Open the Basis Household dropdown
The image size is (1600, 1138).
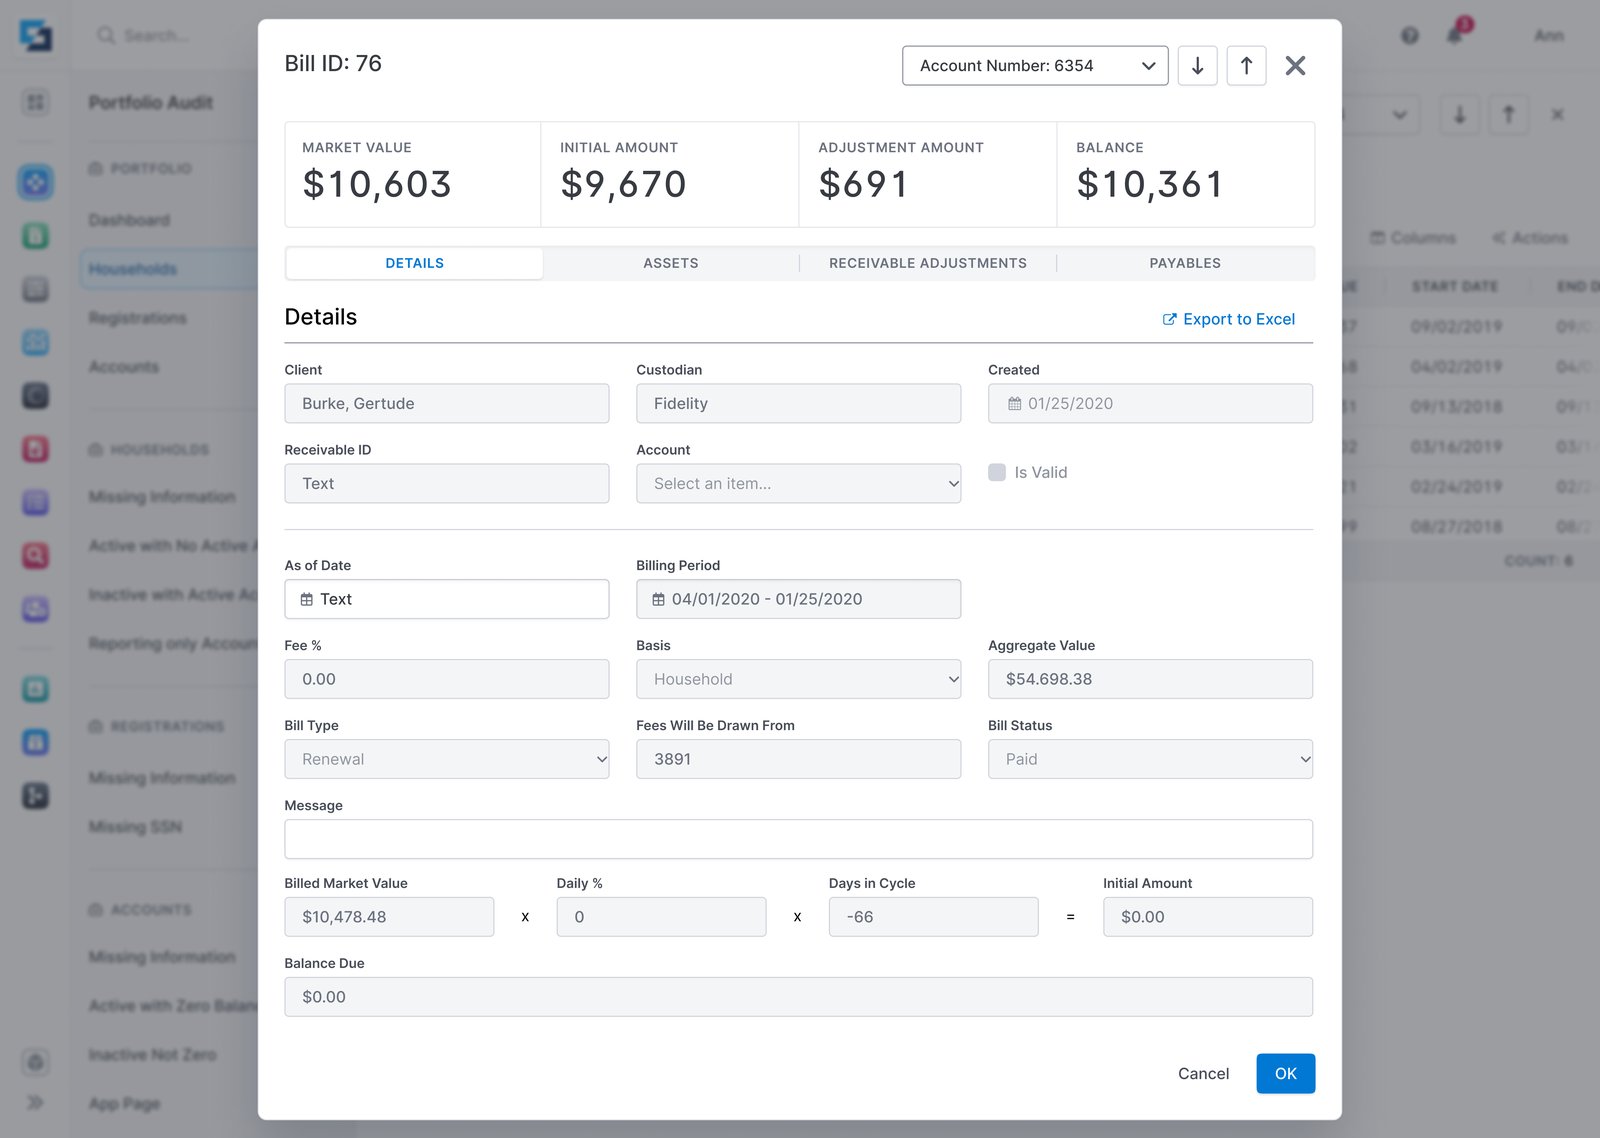click(798, 679)
